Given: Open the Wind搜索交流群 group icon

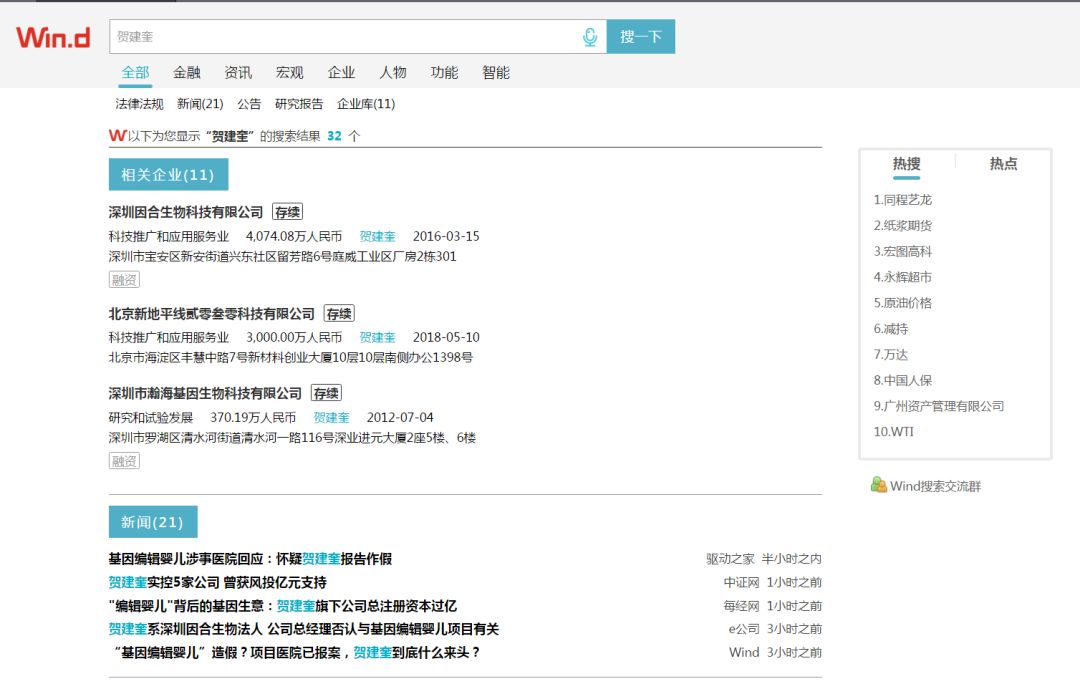Looking at the screenshot, I should 878,485.
